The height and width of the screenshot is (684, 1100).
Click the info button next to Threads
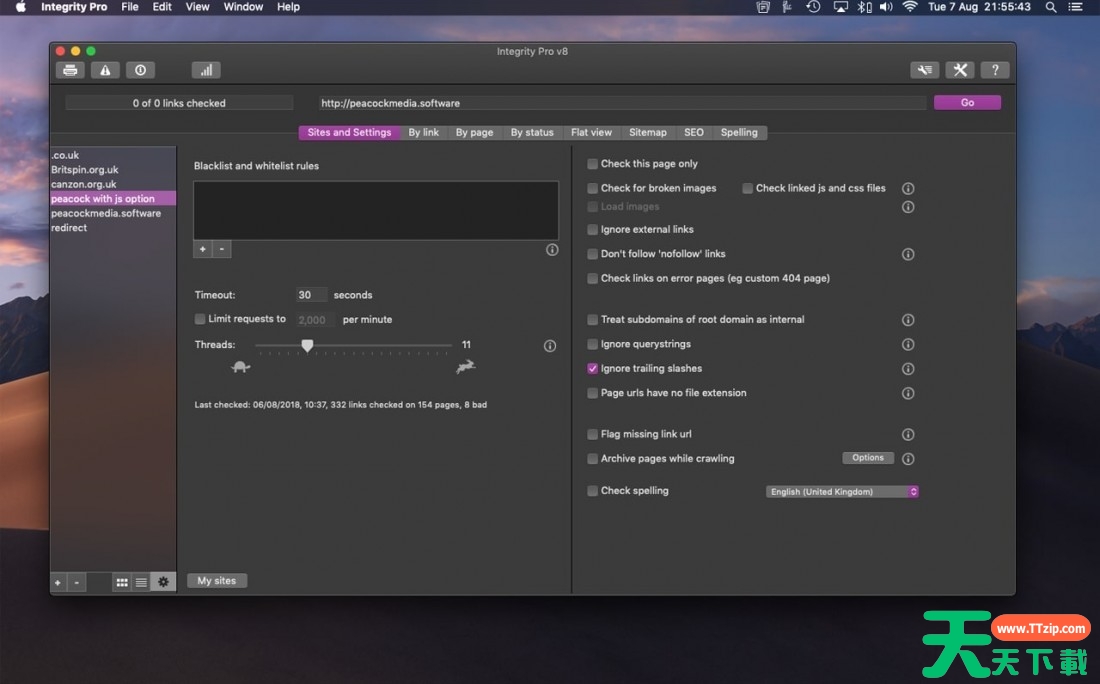click(549, 345)
